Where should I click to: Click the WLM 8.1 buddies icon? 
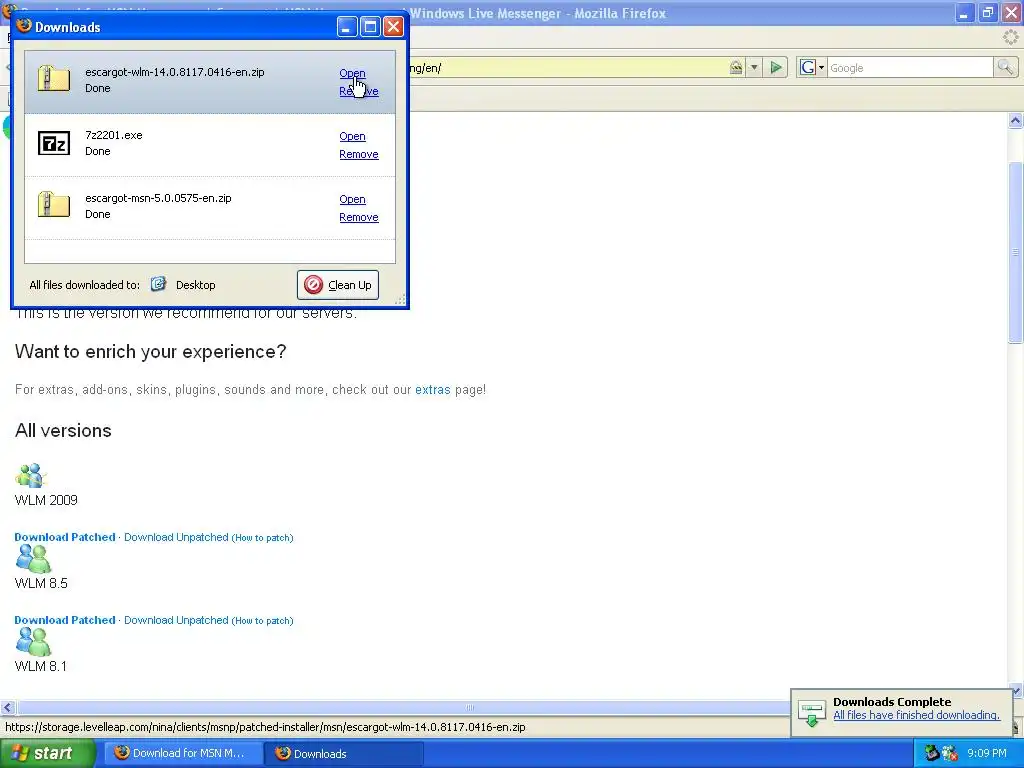point(33,642)
